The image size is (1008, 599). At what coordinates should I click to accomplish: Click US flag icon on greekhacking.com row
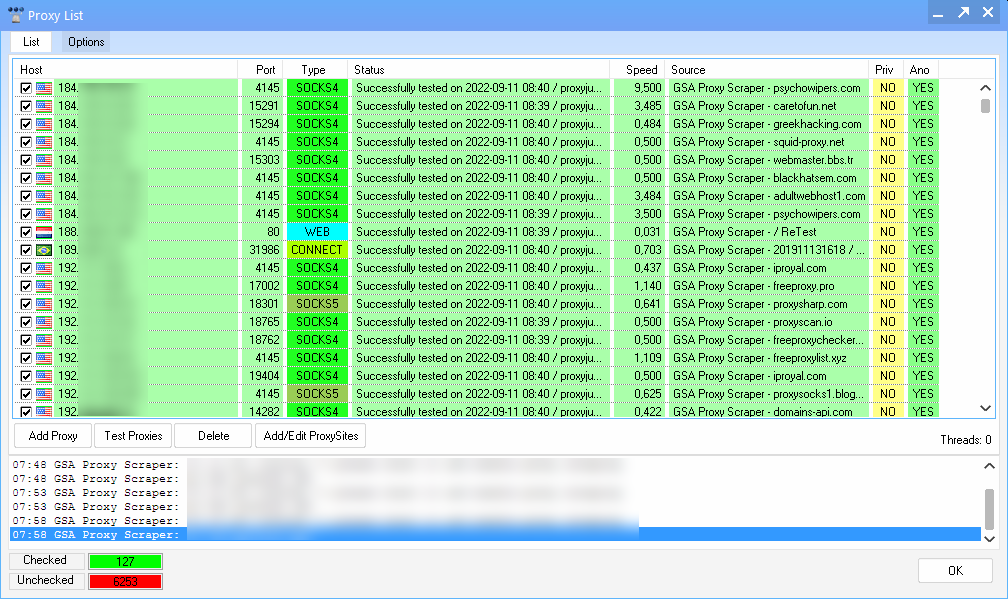coord(44,124)
